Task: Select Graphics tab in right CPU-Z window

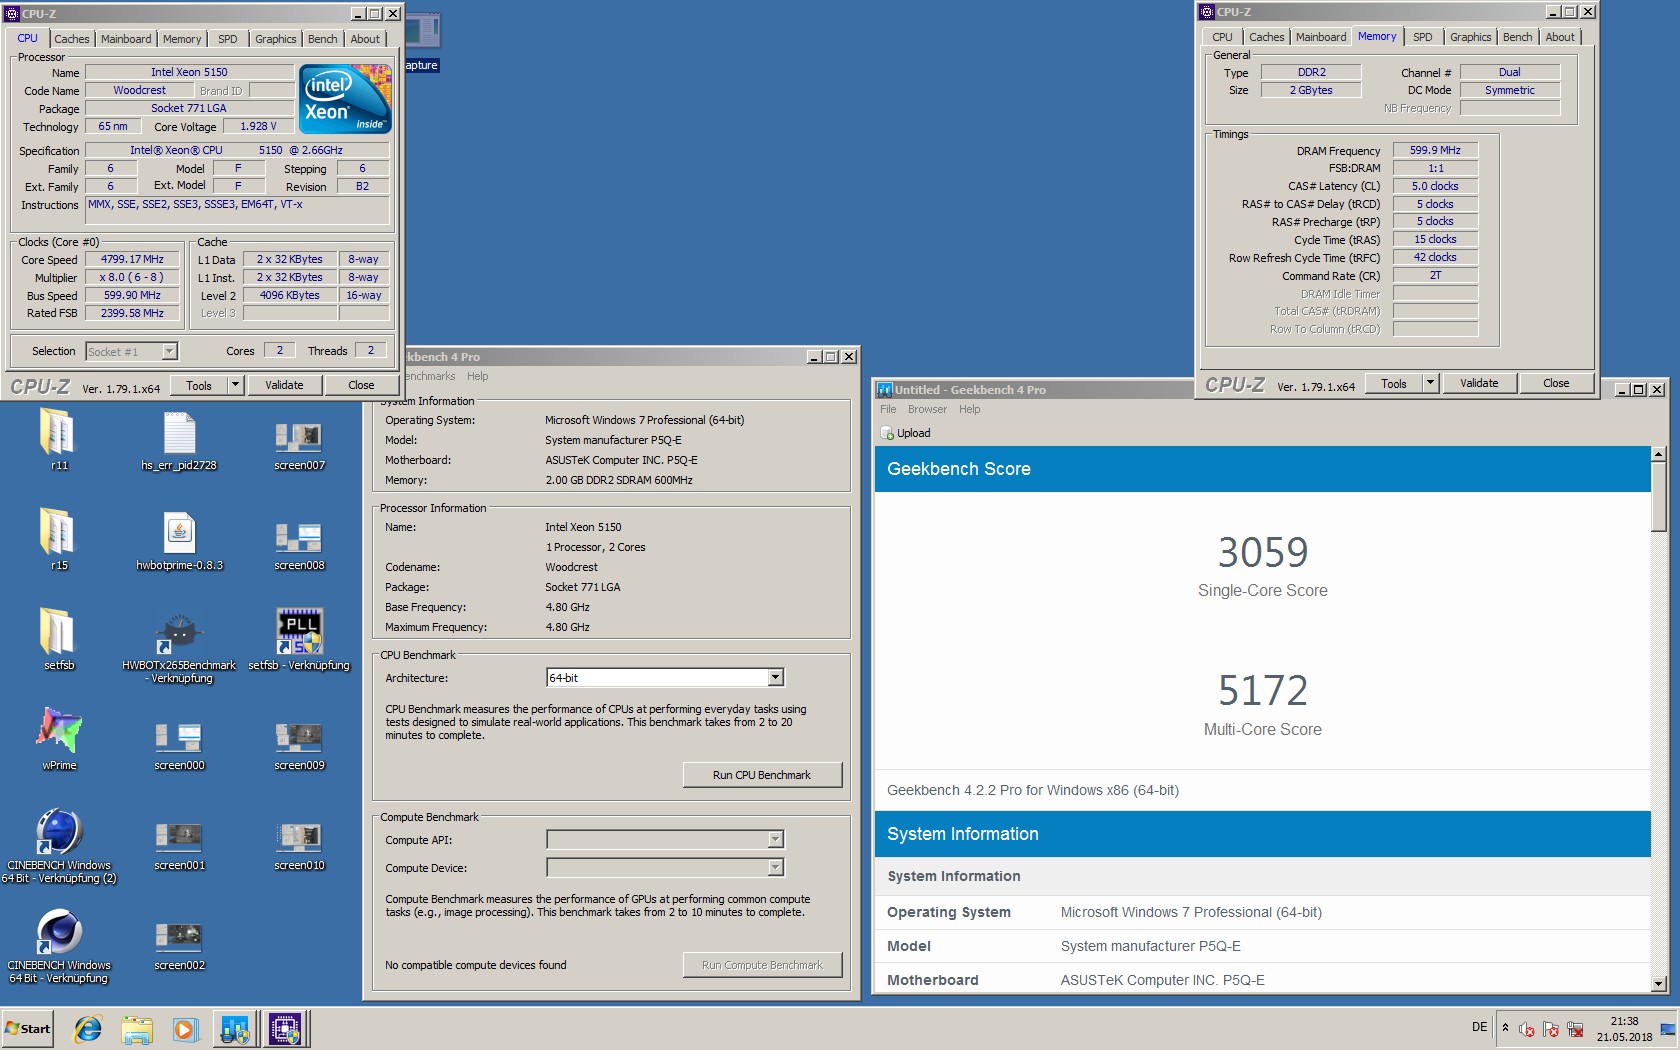Action: pos(1470,37)
